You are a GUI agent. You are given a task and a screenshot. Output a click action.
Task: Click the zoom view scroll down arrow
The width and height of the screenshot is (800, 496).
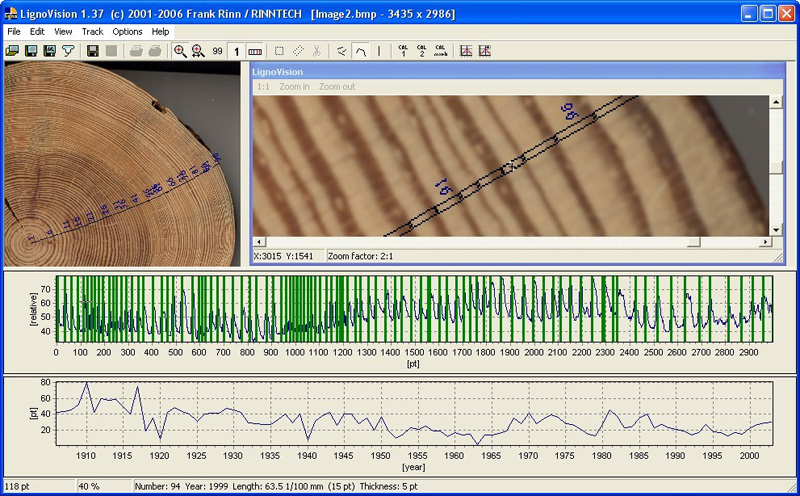(x=775, y=230)
